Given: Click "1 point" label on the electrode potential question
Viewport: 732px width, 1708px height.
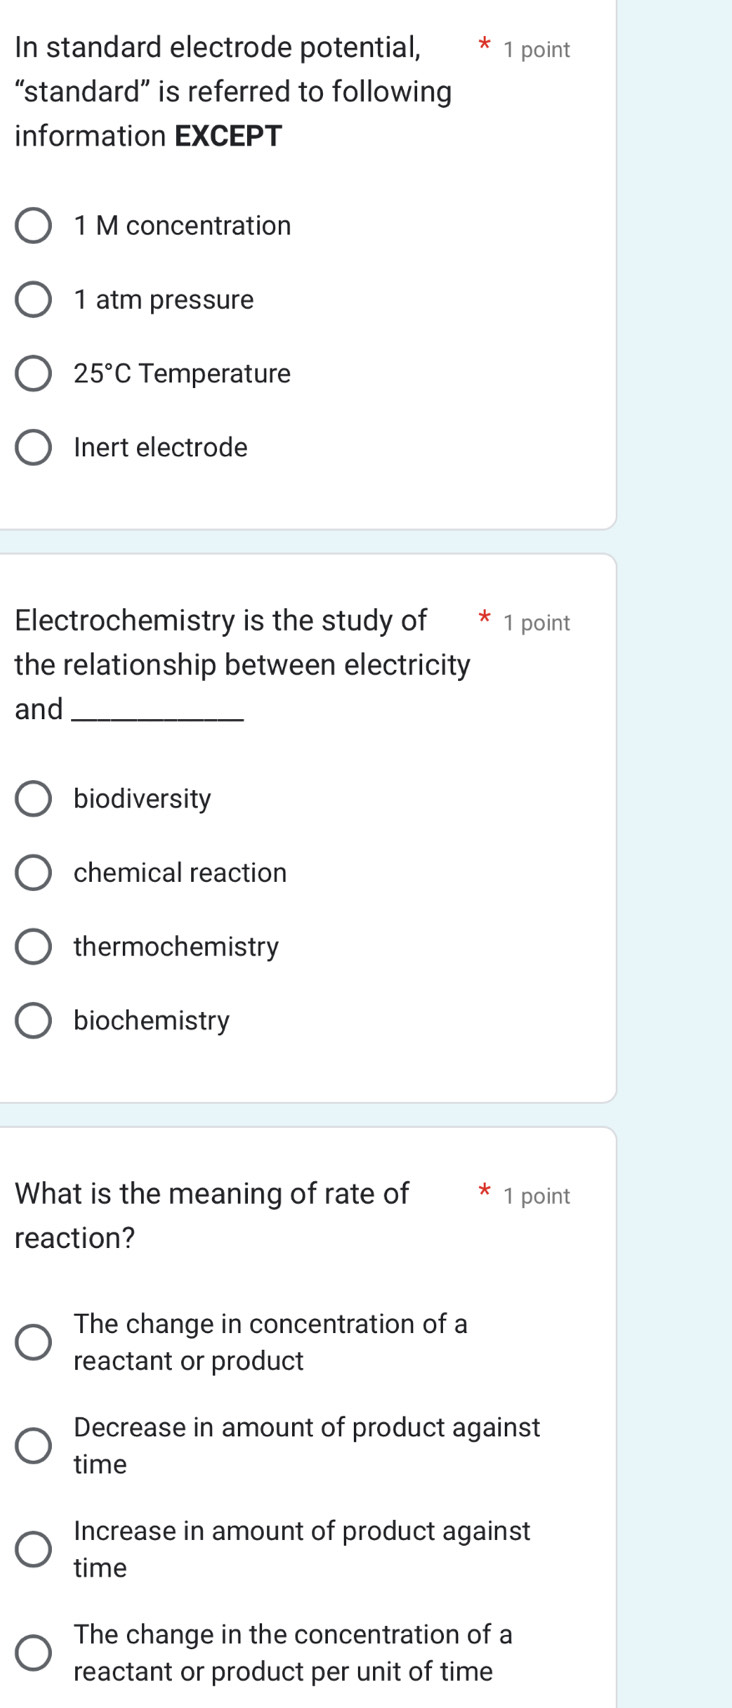Looking at the screenshot, I should pyautogui.click(x=537, y=50).
